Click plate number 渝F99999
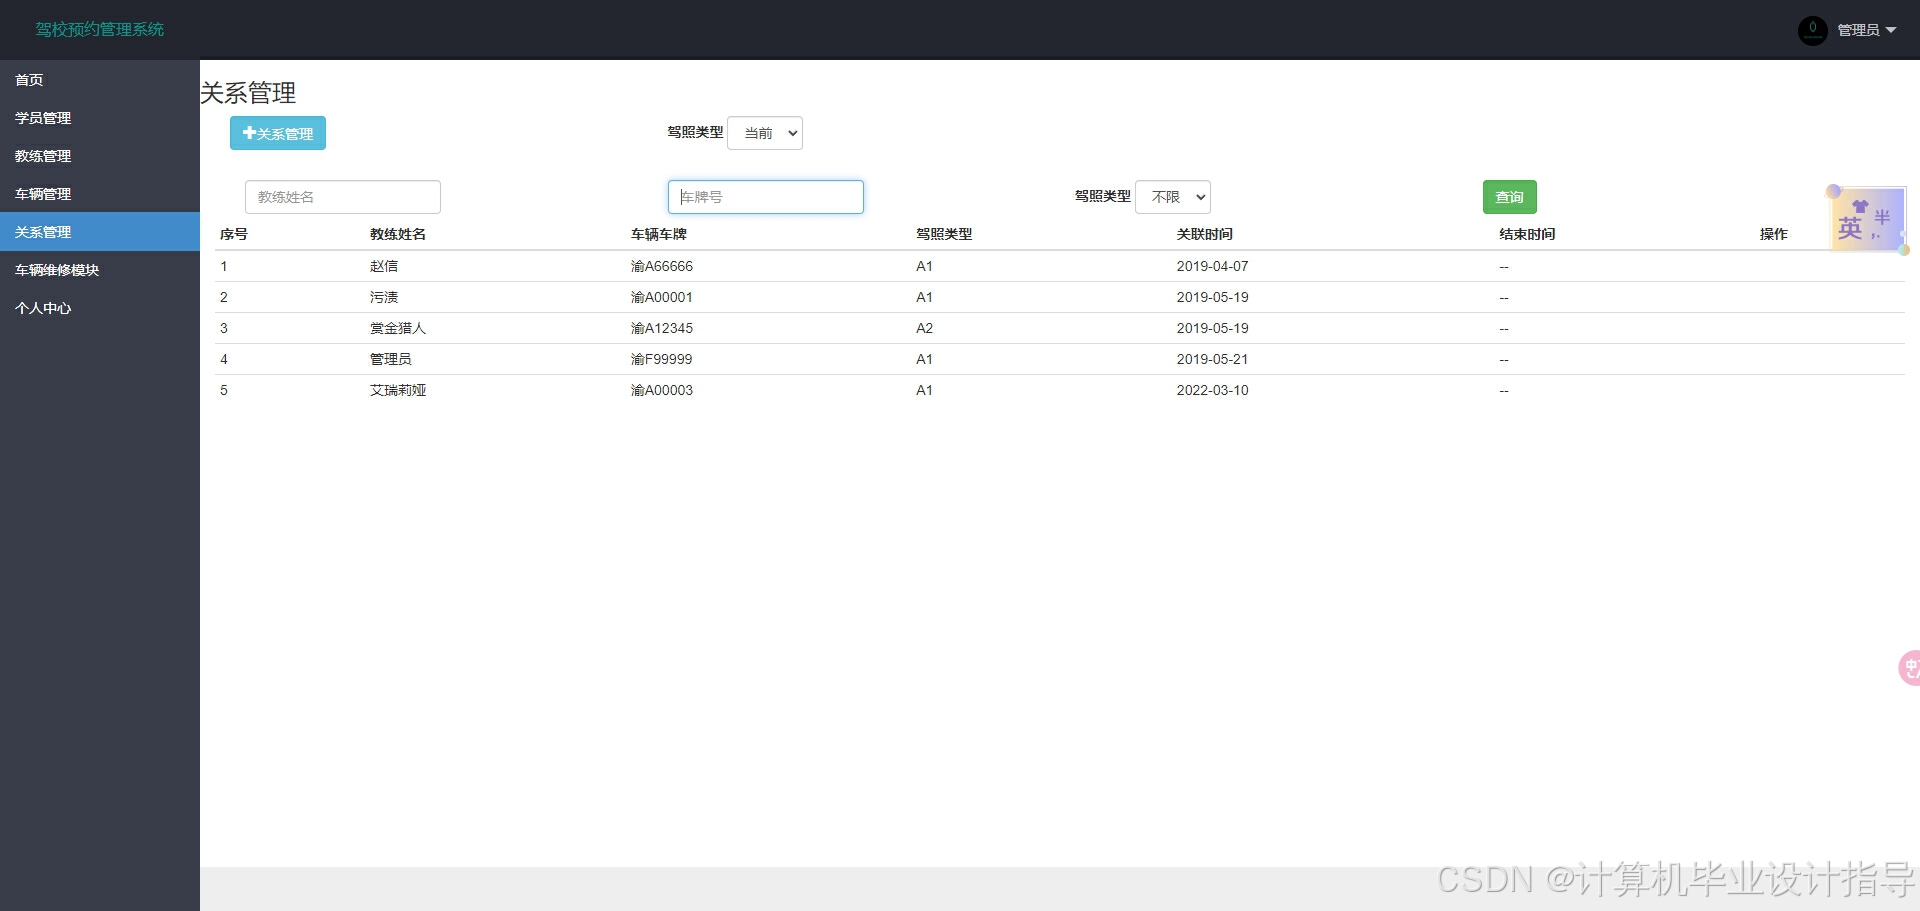Screen dimensions: 1920x911 pos(662,359)
